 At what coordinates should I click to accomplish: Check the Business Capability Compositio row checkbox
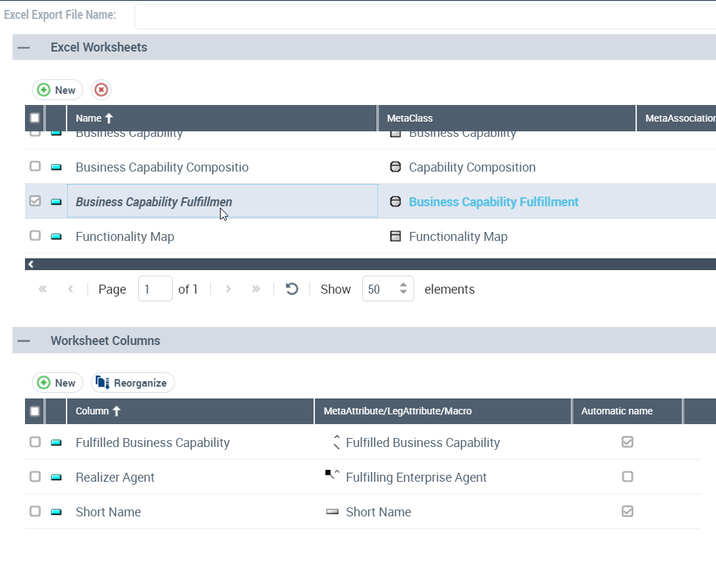tap(35, 167)
